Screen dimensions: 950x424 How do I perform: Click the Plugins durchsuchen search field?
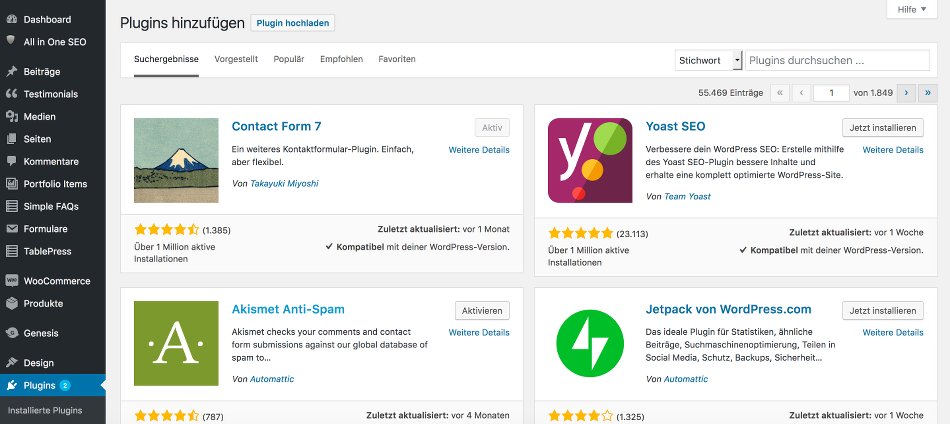[836, 60]
